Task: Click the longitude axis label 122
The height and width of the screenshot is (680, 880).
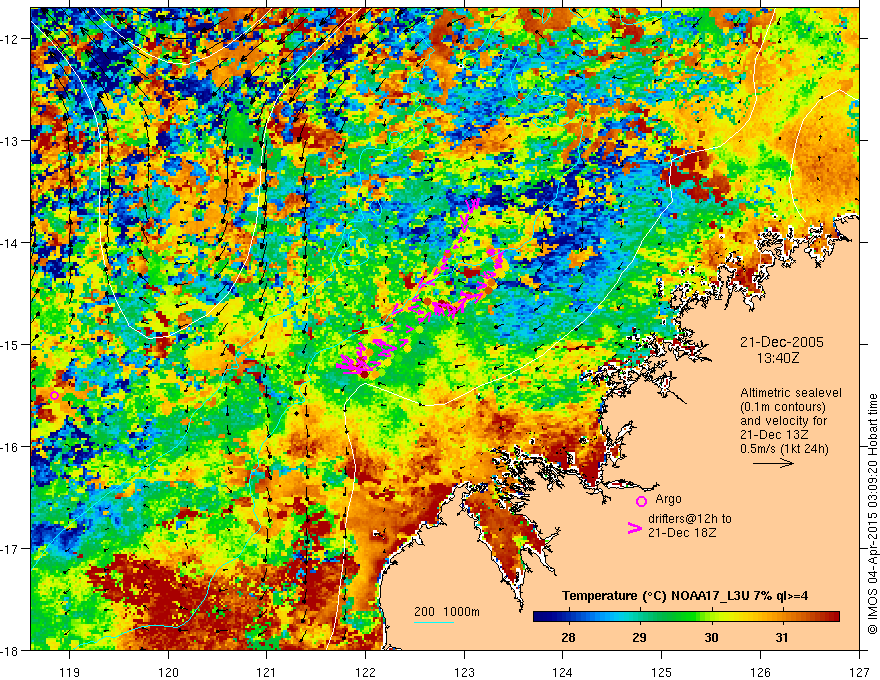Action: [x=365, y=672]
